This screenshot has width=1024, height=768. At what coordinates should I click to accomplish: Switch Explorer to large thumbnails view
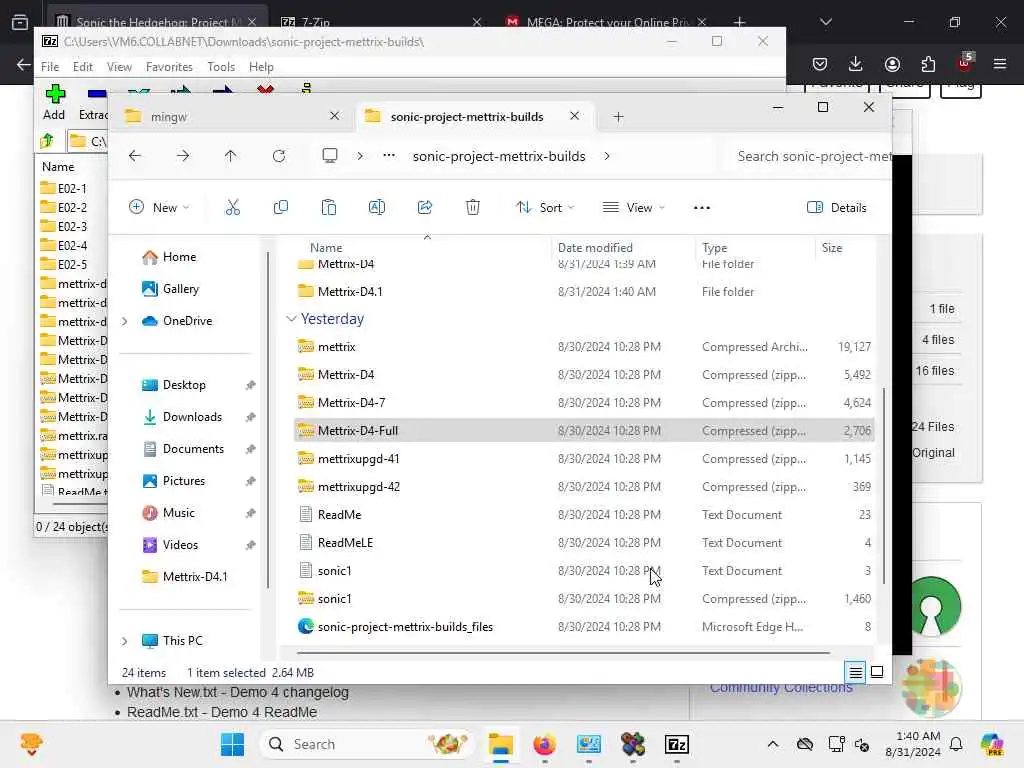click(x=877, y=672)
